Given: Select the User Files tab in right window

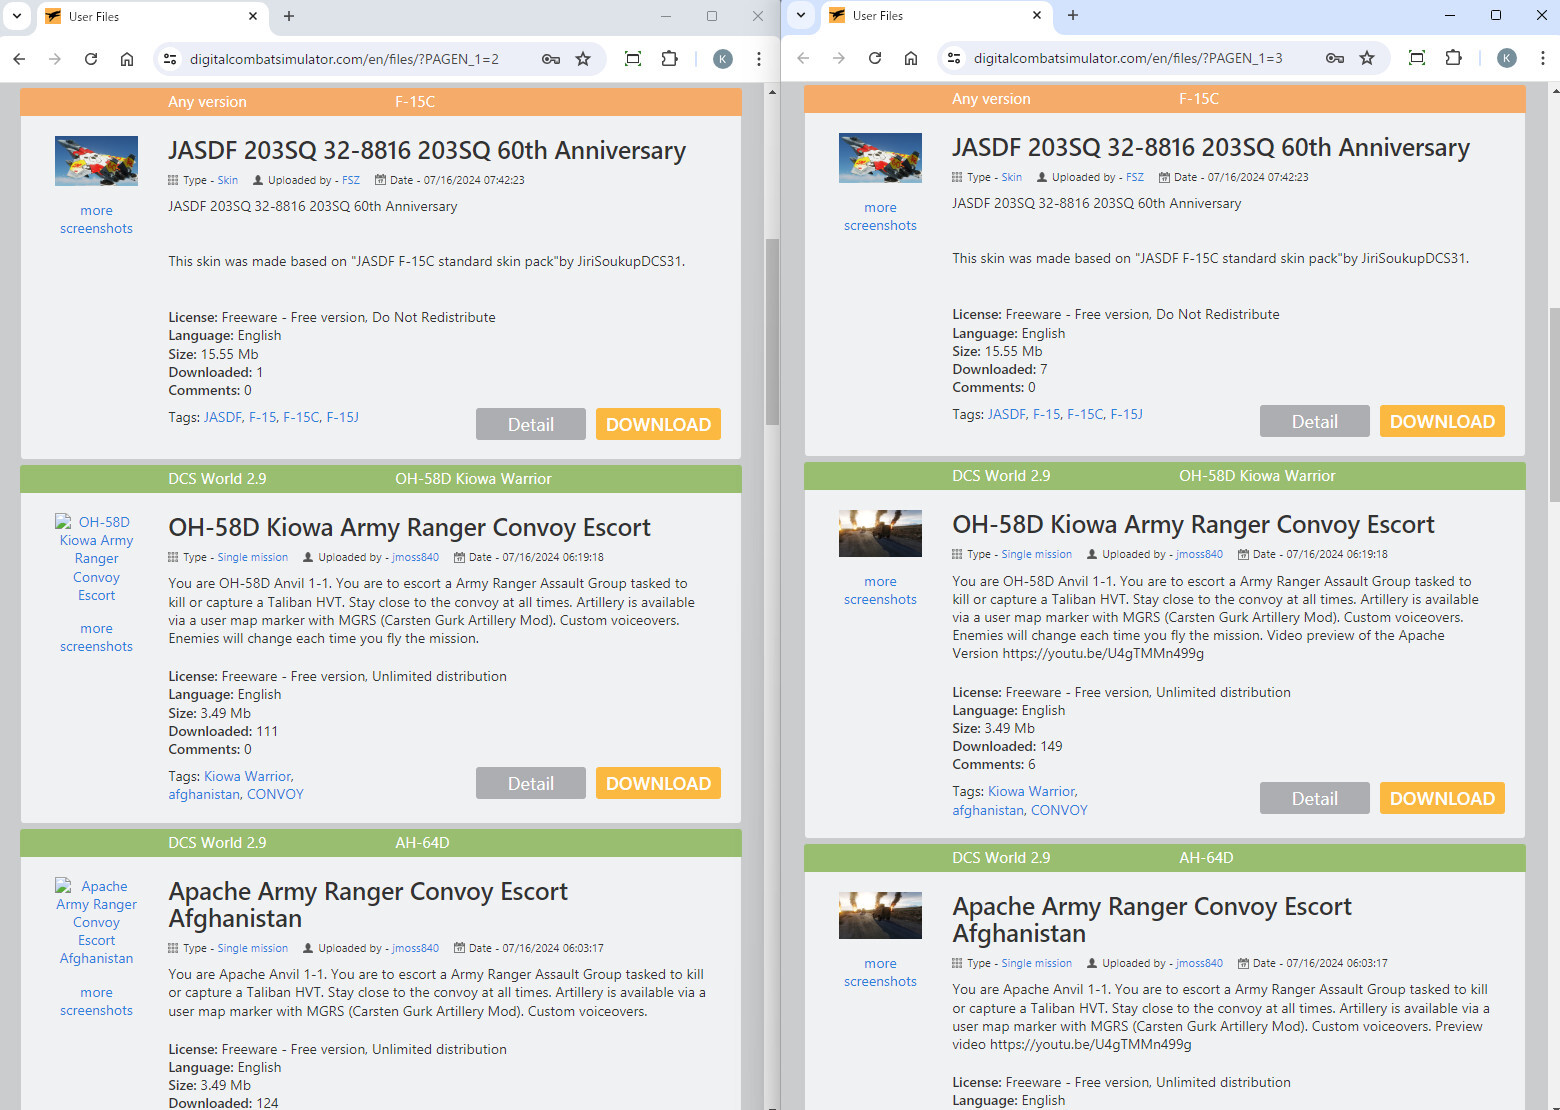Looking at the screenshot, I should click(x=935, y=15).
